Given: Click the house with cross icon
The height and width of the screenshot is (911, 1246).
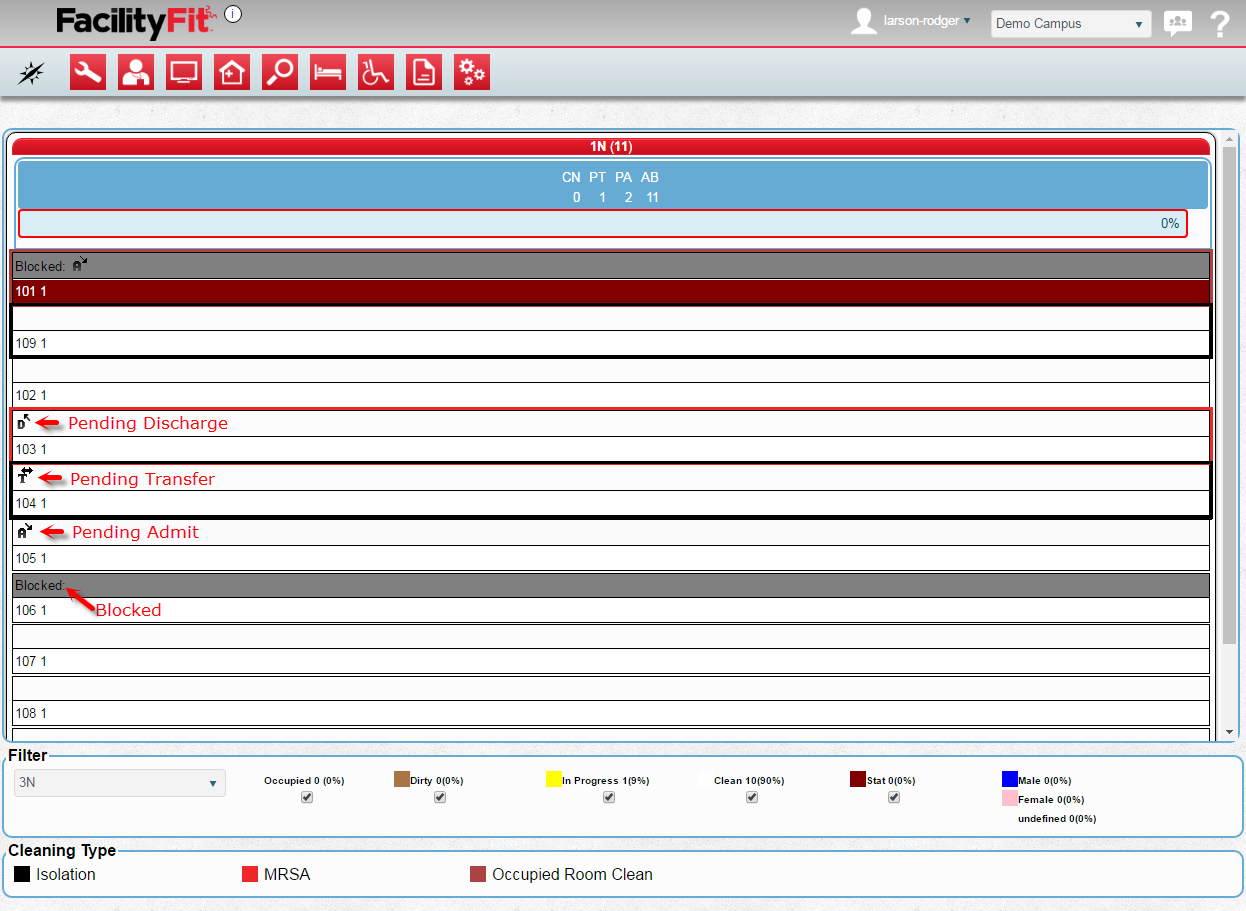Looking at the screenshot, I should [x=232, y=72].
